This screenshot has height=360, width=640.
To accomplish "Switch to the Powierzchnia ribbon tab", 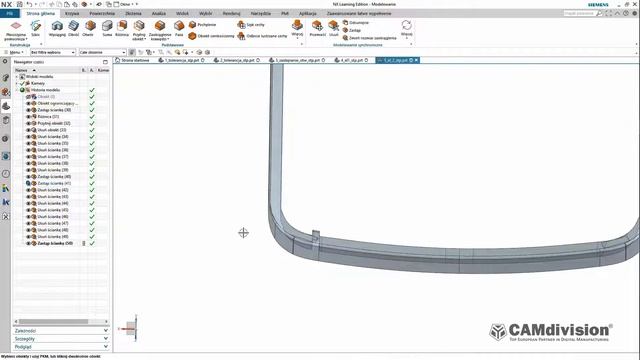I will click(102, 13).
